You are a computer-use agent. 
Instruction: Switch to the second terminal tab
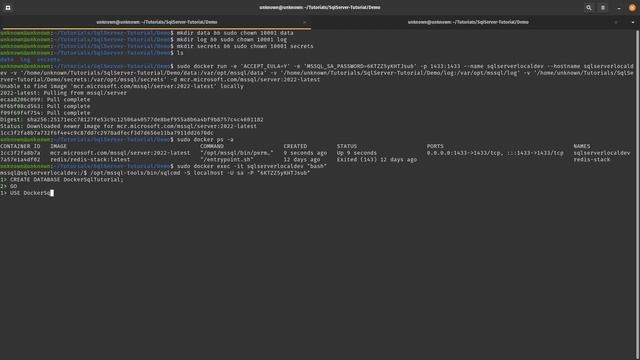[468, 22]
